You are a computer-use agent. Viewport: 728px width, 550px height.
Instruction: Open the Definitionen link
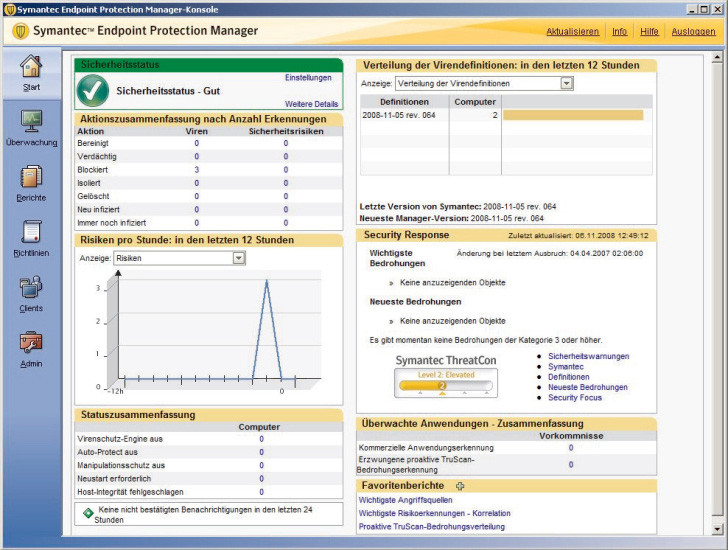point(569,377)
